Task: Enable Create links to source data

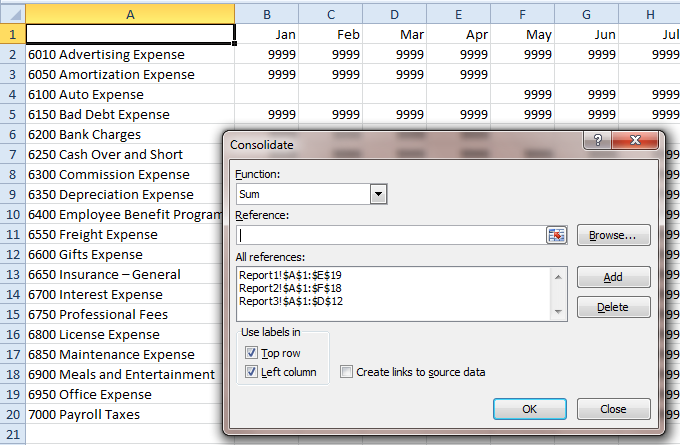Action: click(346, 372)
